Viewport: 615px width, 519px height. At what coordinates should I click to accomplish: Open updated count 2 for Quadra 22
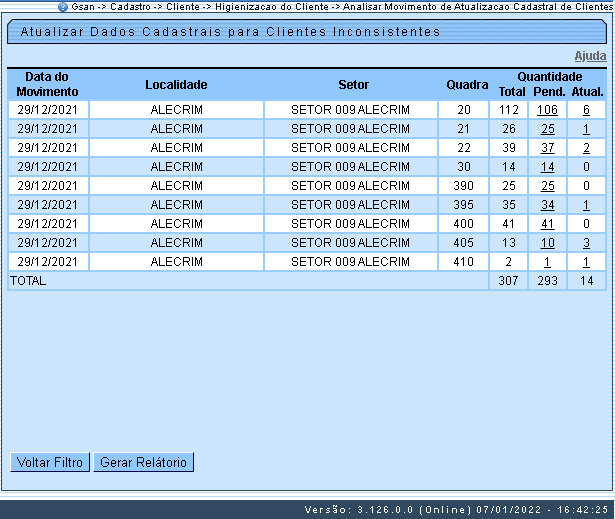point(586,148)
